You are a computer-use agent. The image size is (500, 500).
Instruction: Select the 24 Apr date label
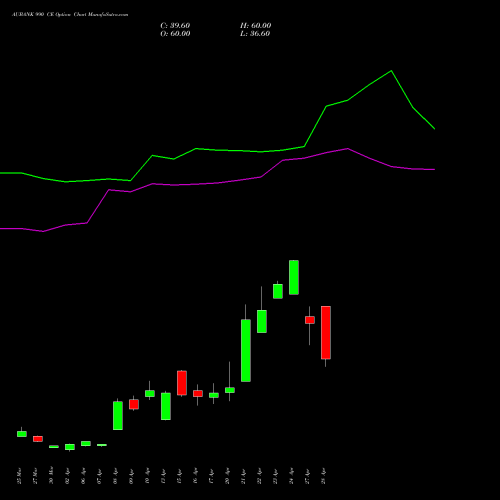click(291, 476)
